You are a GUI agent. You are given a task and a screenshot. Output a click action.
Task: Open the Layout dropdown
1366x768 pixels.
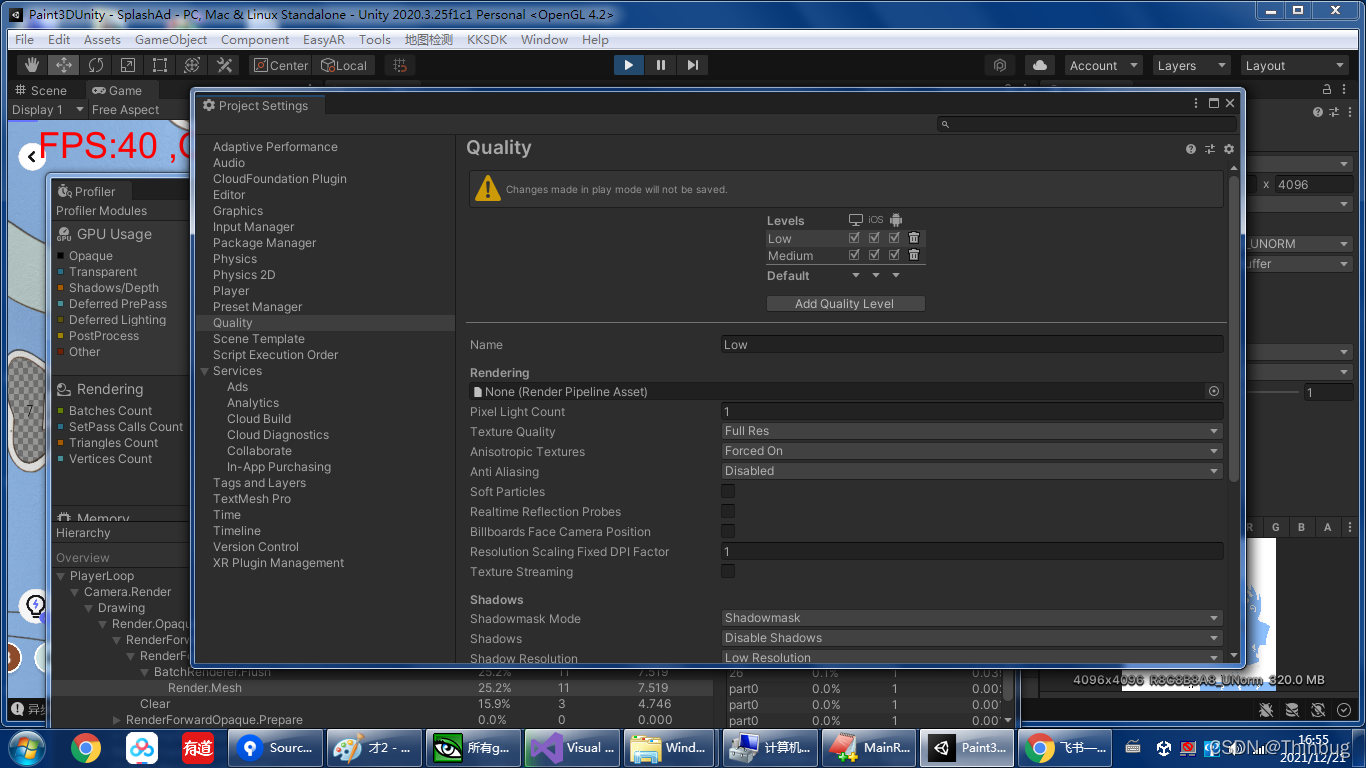click(x=1294, y=65)
